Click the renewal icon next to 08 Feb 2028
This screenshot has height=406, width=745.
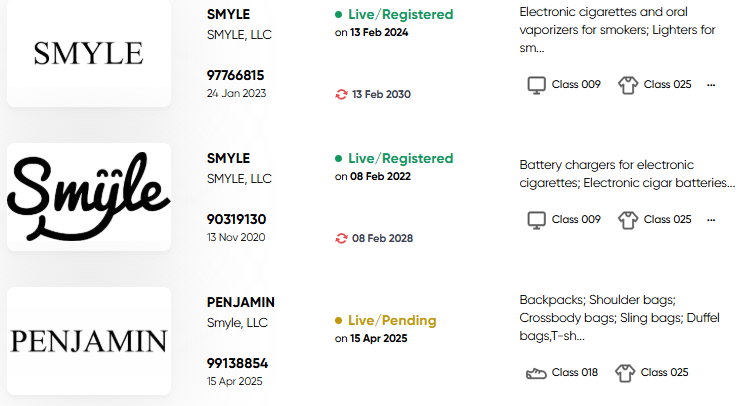tap(341, 238)
